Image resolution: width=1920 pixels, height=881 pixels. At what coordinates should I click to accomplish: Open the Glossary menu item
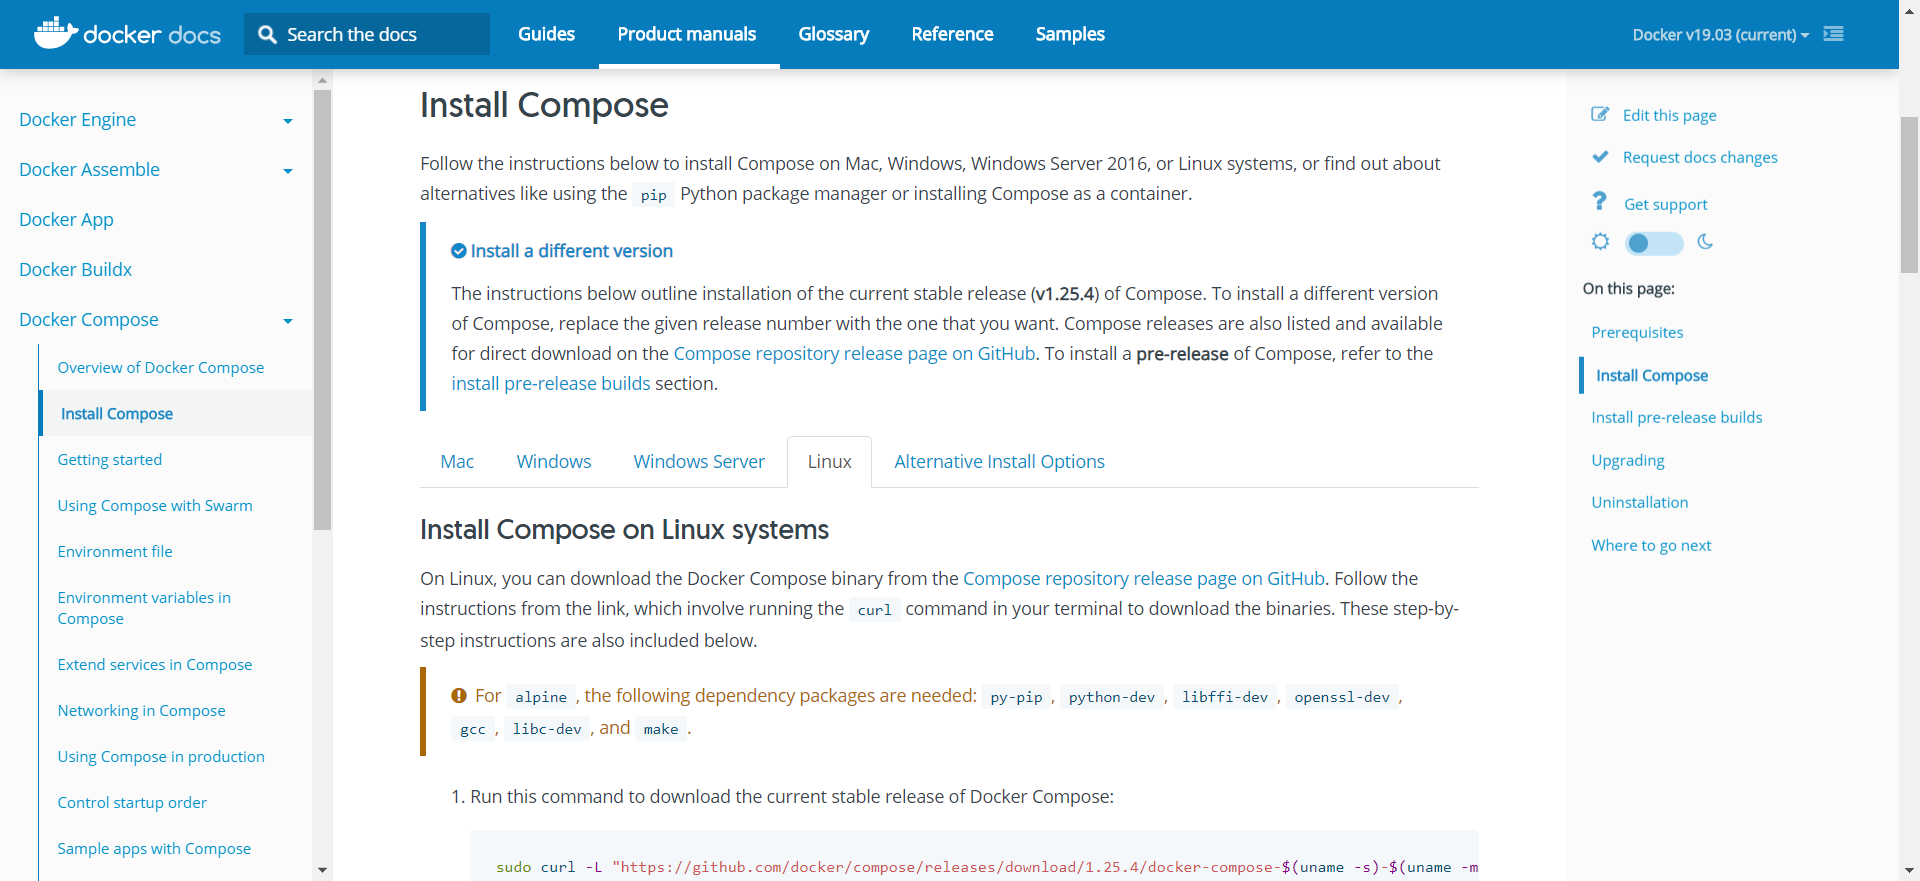(x=834, y=34)
